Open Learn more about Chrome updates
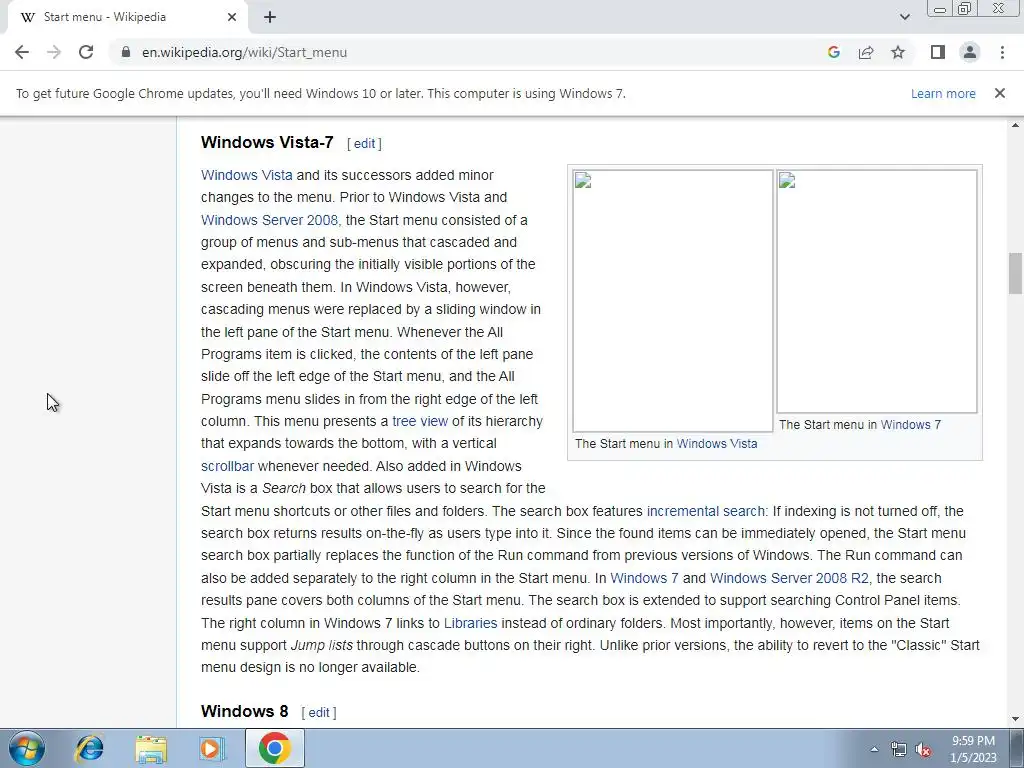 pyautogui.click(x=943, y=93)
